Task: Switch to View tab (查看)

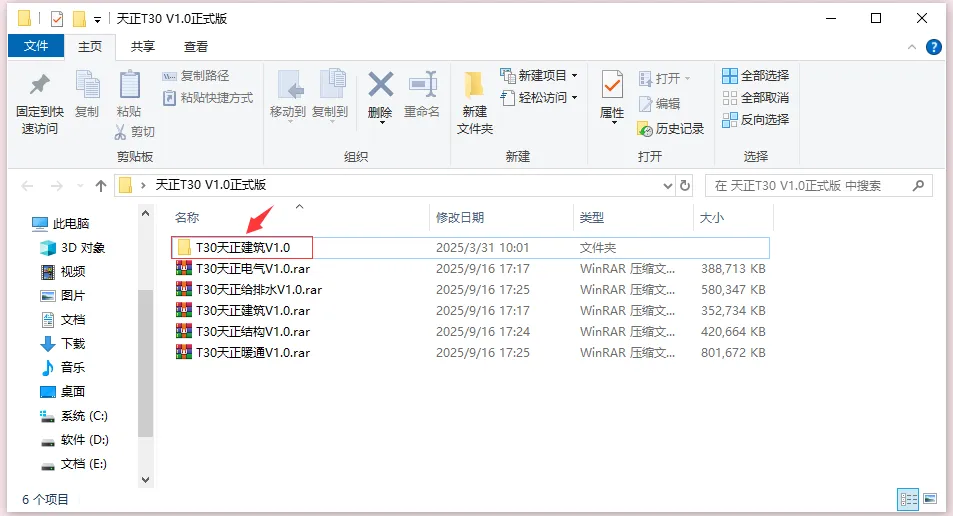Action: (196, 47)
